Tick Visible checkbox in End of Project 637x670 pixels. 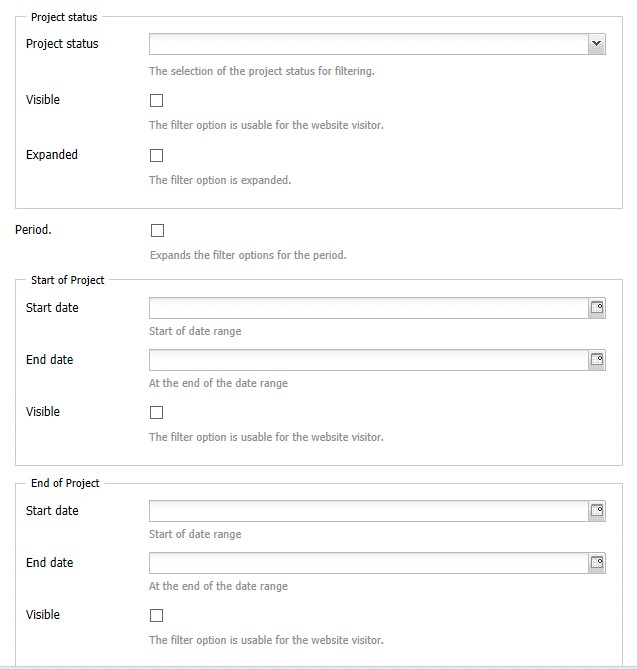click(156, 616)
